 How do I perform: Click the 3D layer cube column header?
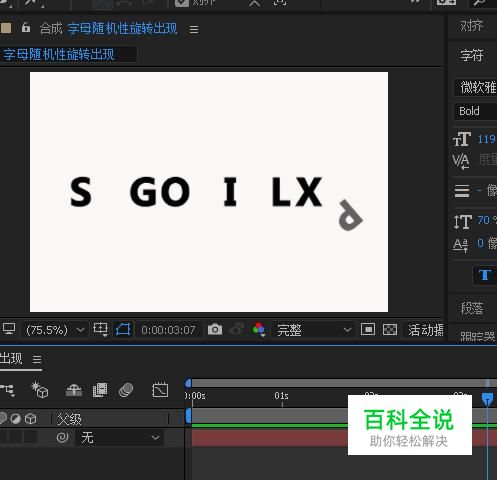(31, 418)
